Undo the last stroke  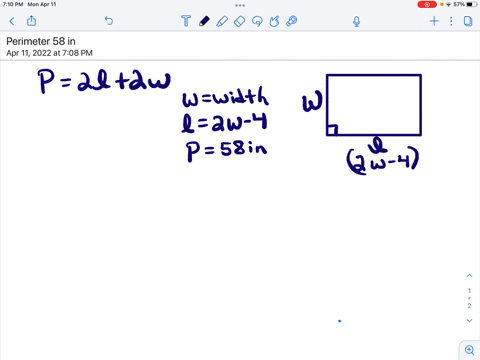(x=109, y=21)
